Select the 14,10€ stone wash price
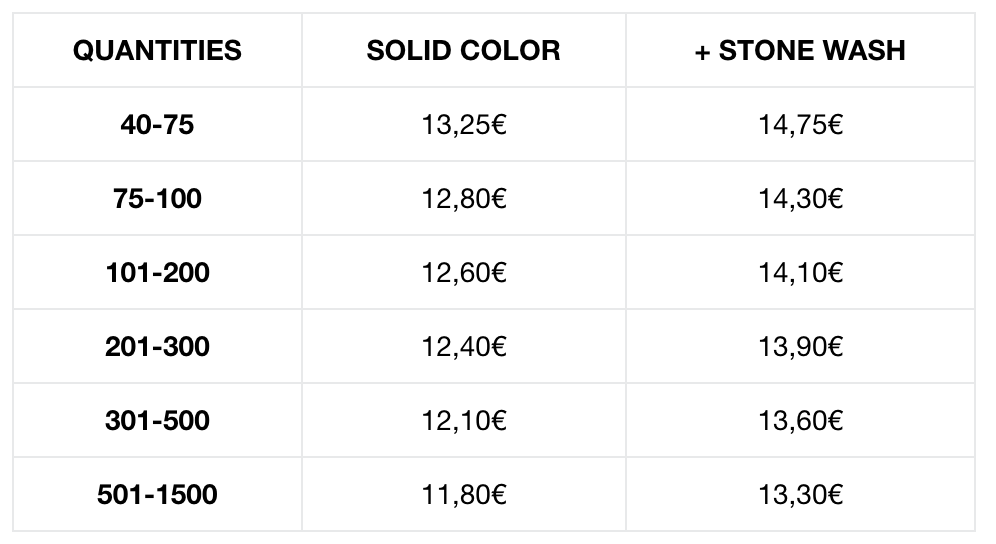Screen dimensions: 996x544 click(x=800, y=272)
